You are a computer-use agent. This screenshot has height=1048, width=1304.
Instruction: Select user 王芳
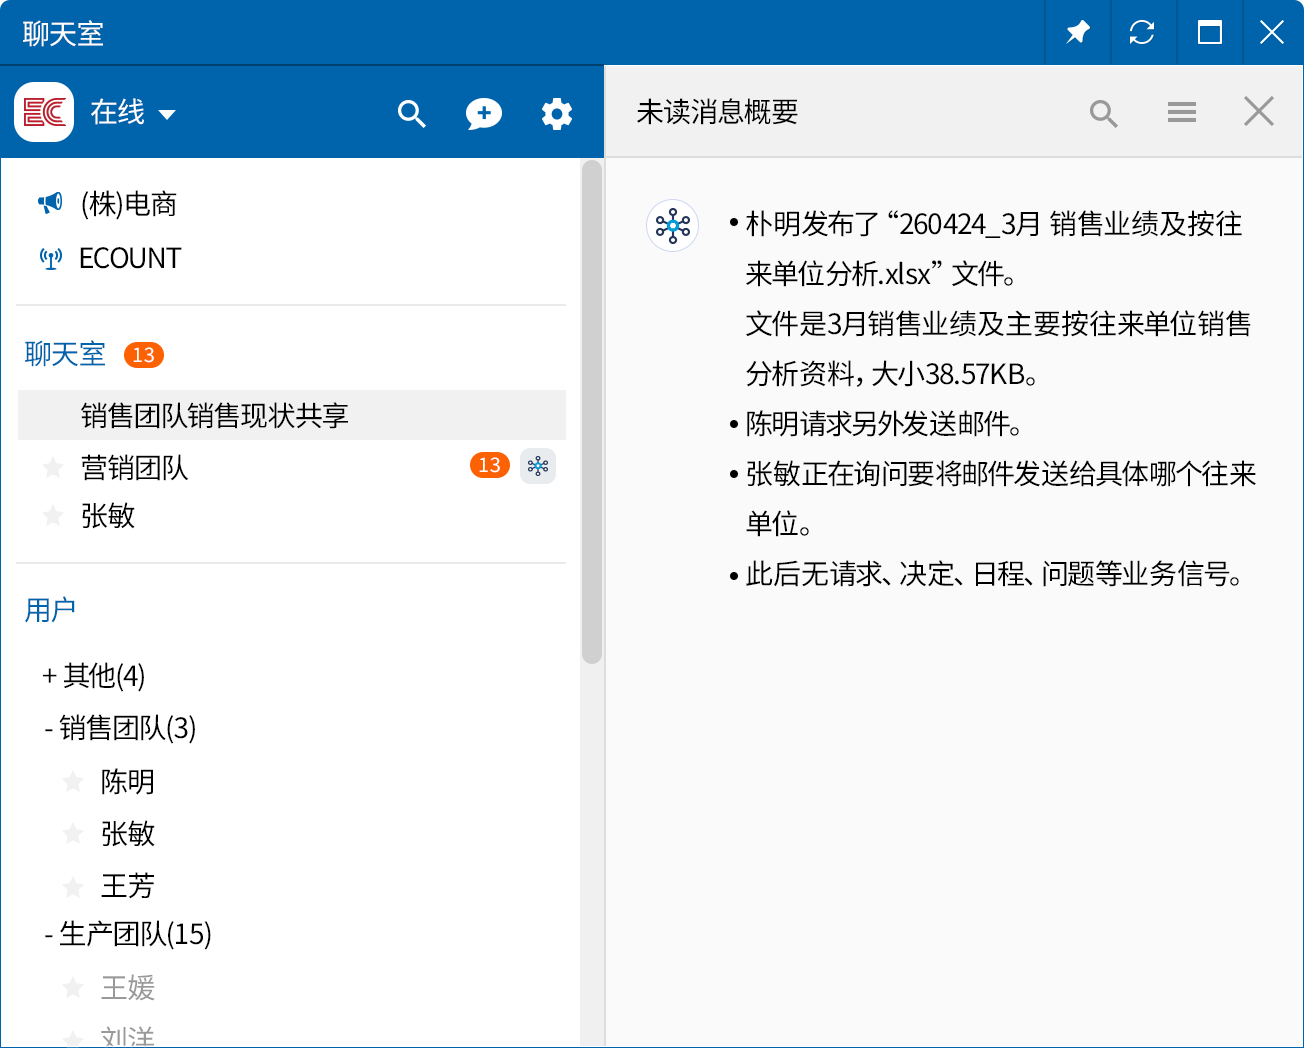(x=128, y=886)
